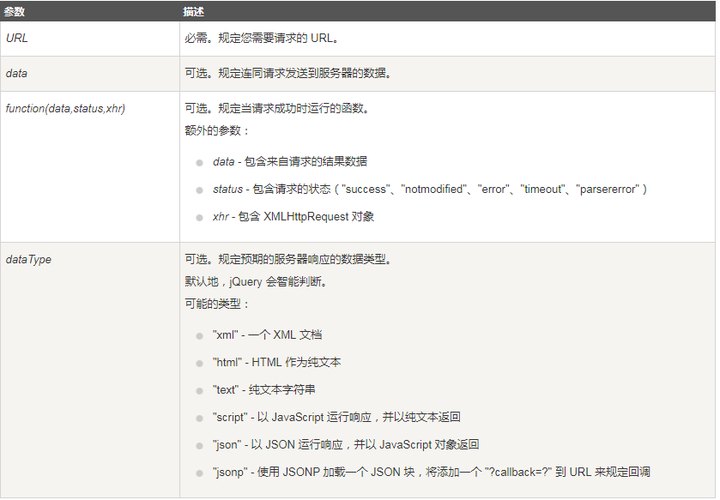Screen dimensions: 720x500
Task: Click the status bullet listing success, notmodified, error
Action: tap(430, 189)
